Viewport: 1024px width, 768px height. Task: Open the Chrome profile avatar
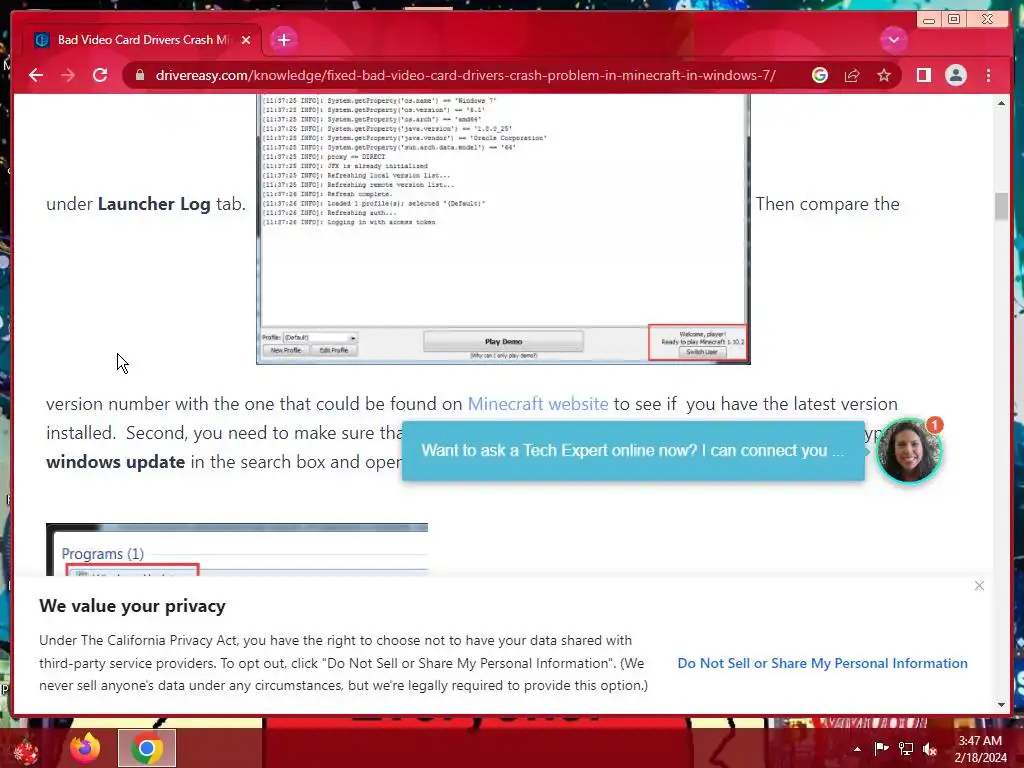[x=955, y=75]
